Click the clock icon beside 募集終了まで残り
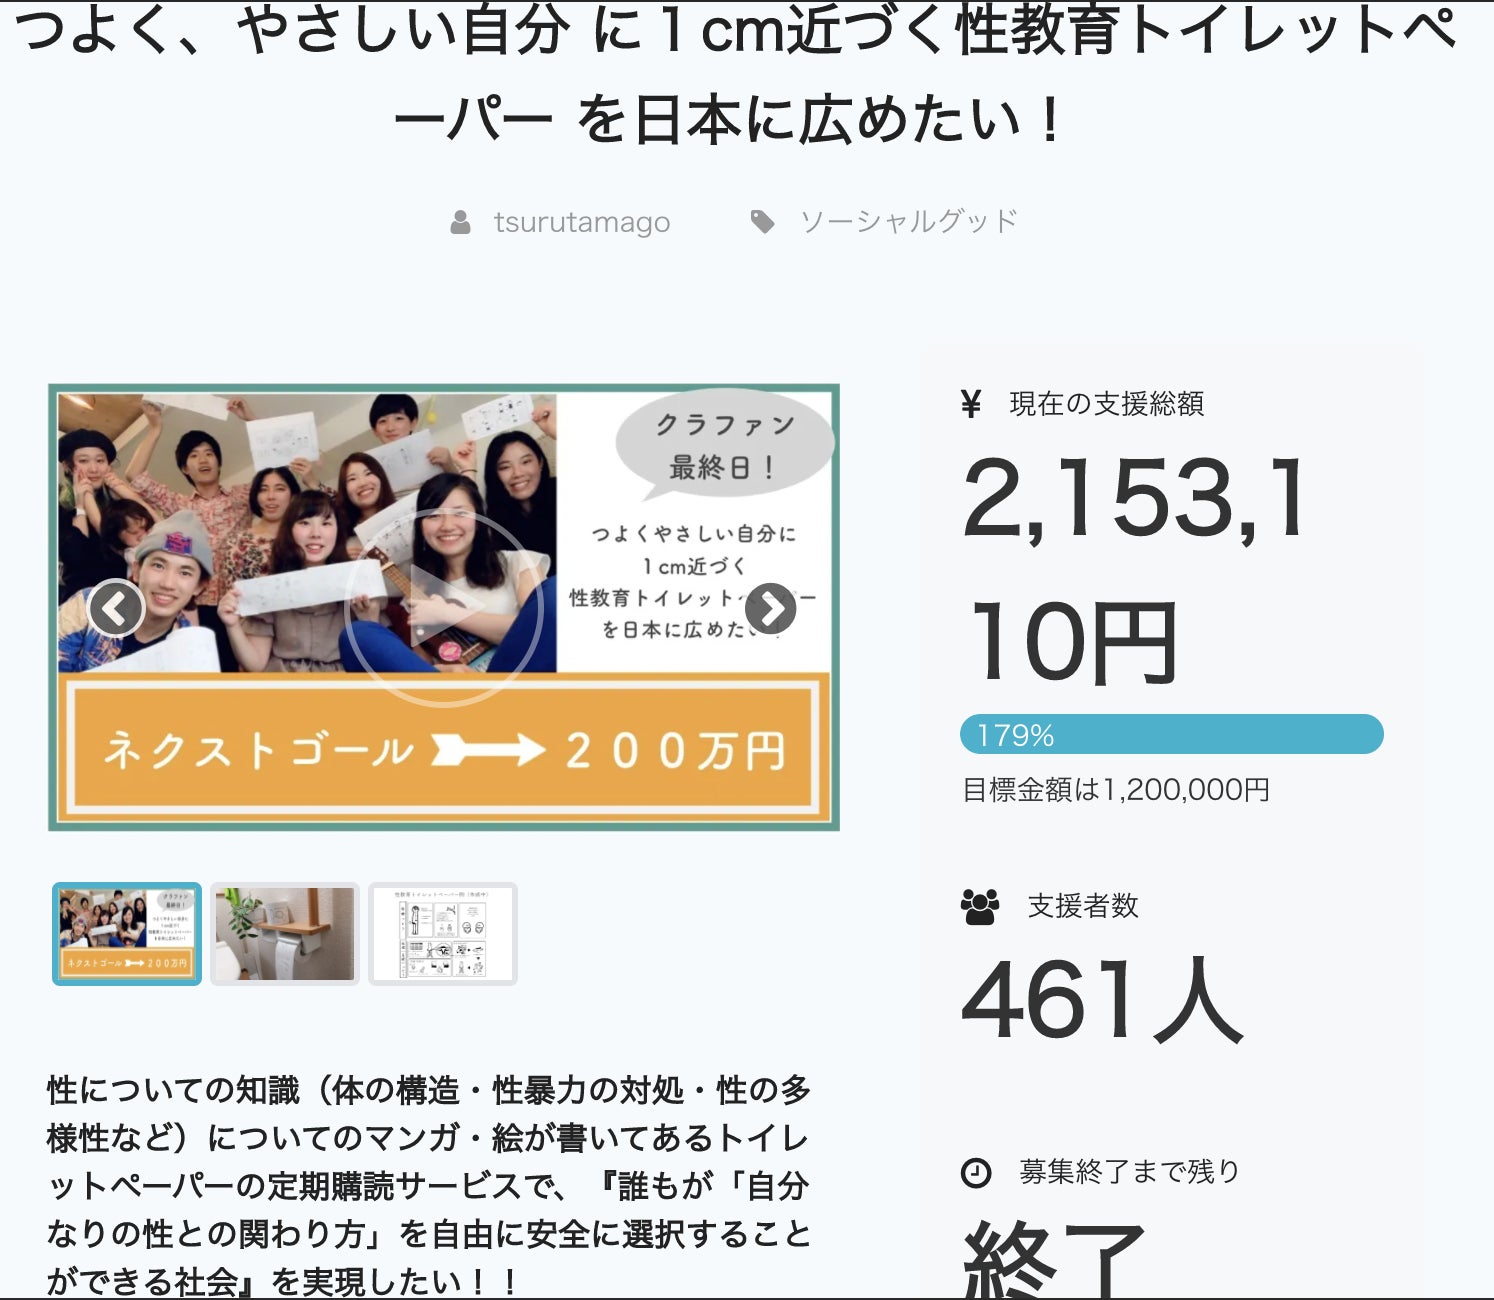1494x1300 pixels. 975,1172
